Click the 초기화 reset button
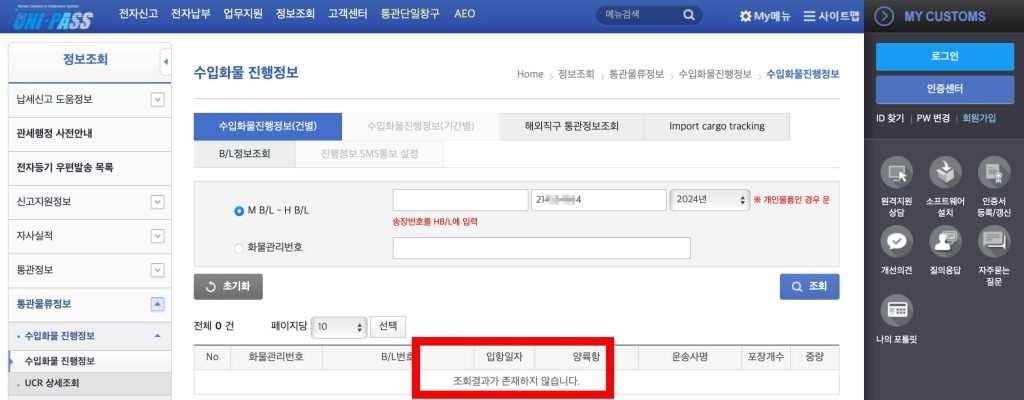Screen dimensions: 1024x400 click(x=229, y=286)
